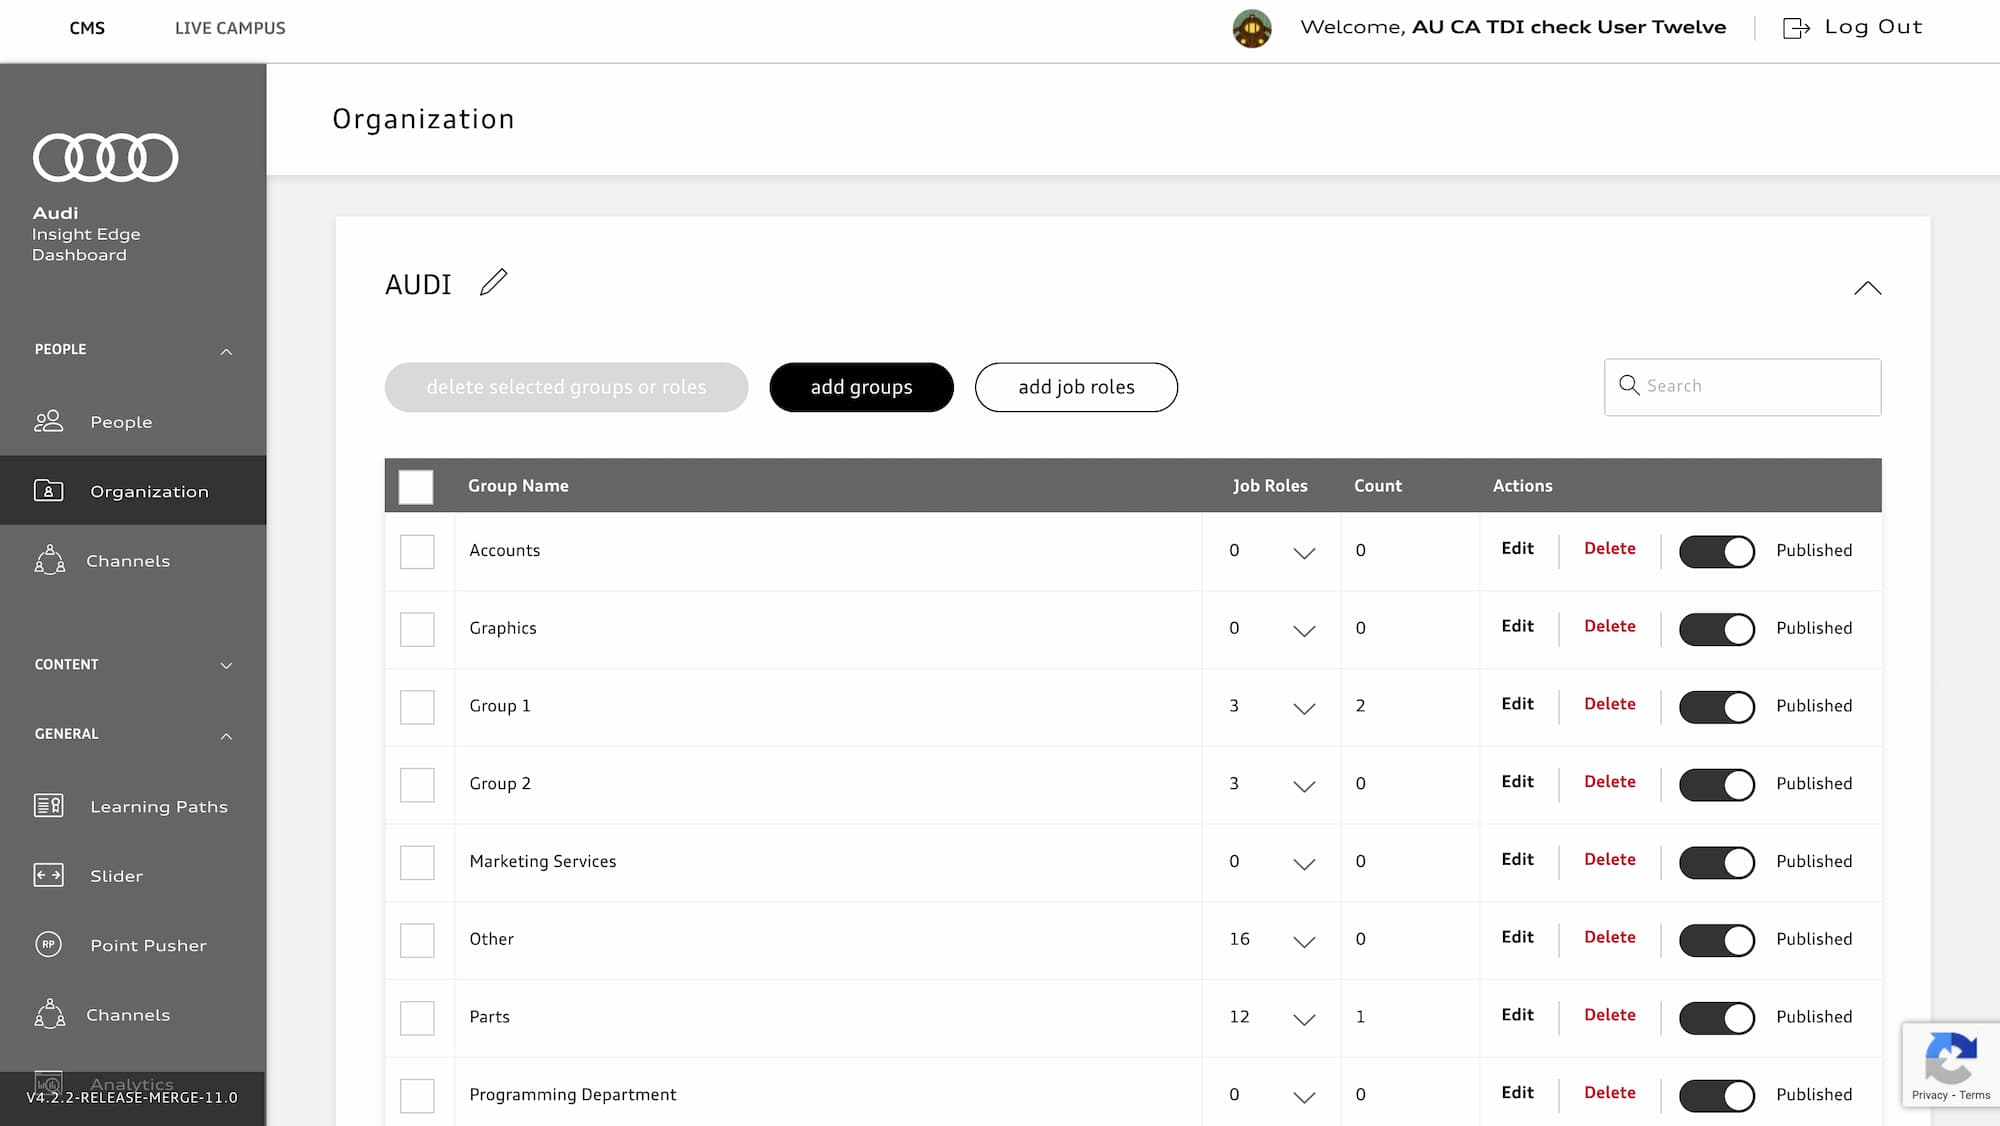Switch to the LIVE CAMPUS tab
2000x1126 pixels.
click(230, 28)
